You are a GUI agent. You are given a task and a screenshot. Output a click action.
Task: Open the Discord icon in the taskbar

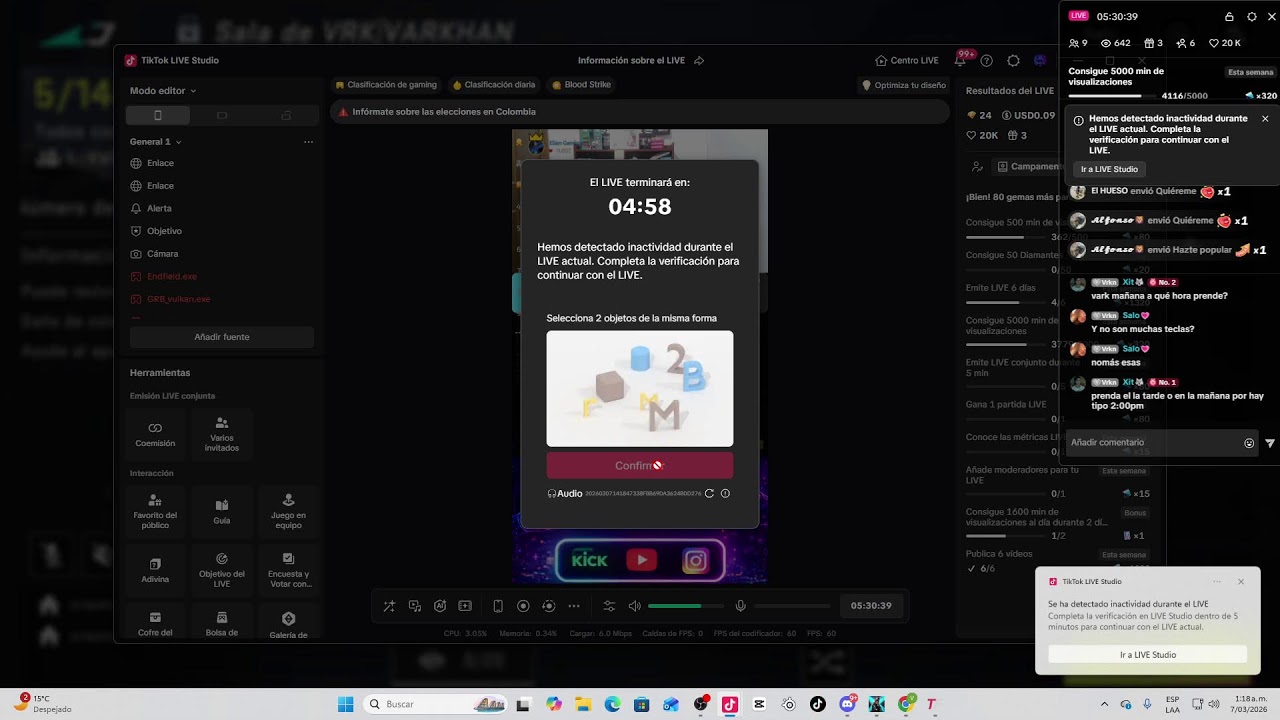(848, 704)
